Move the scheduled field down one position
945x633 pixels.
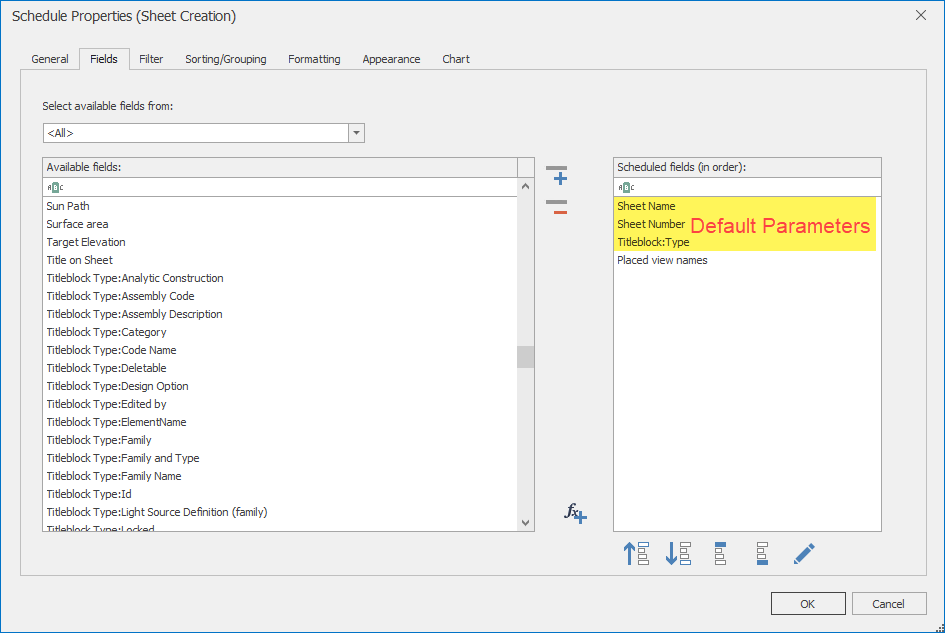click(x=678, y=553)
